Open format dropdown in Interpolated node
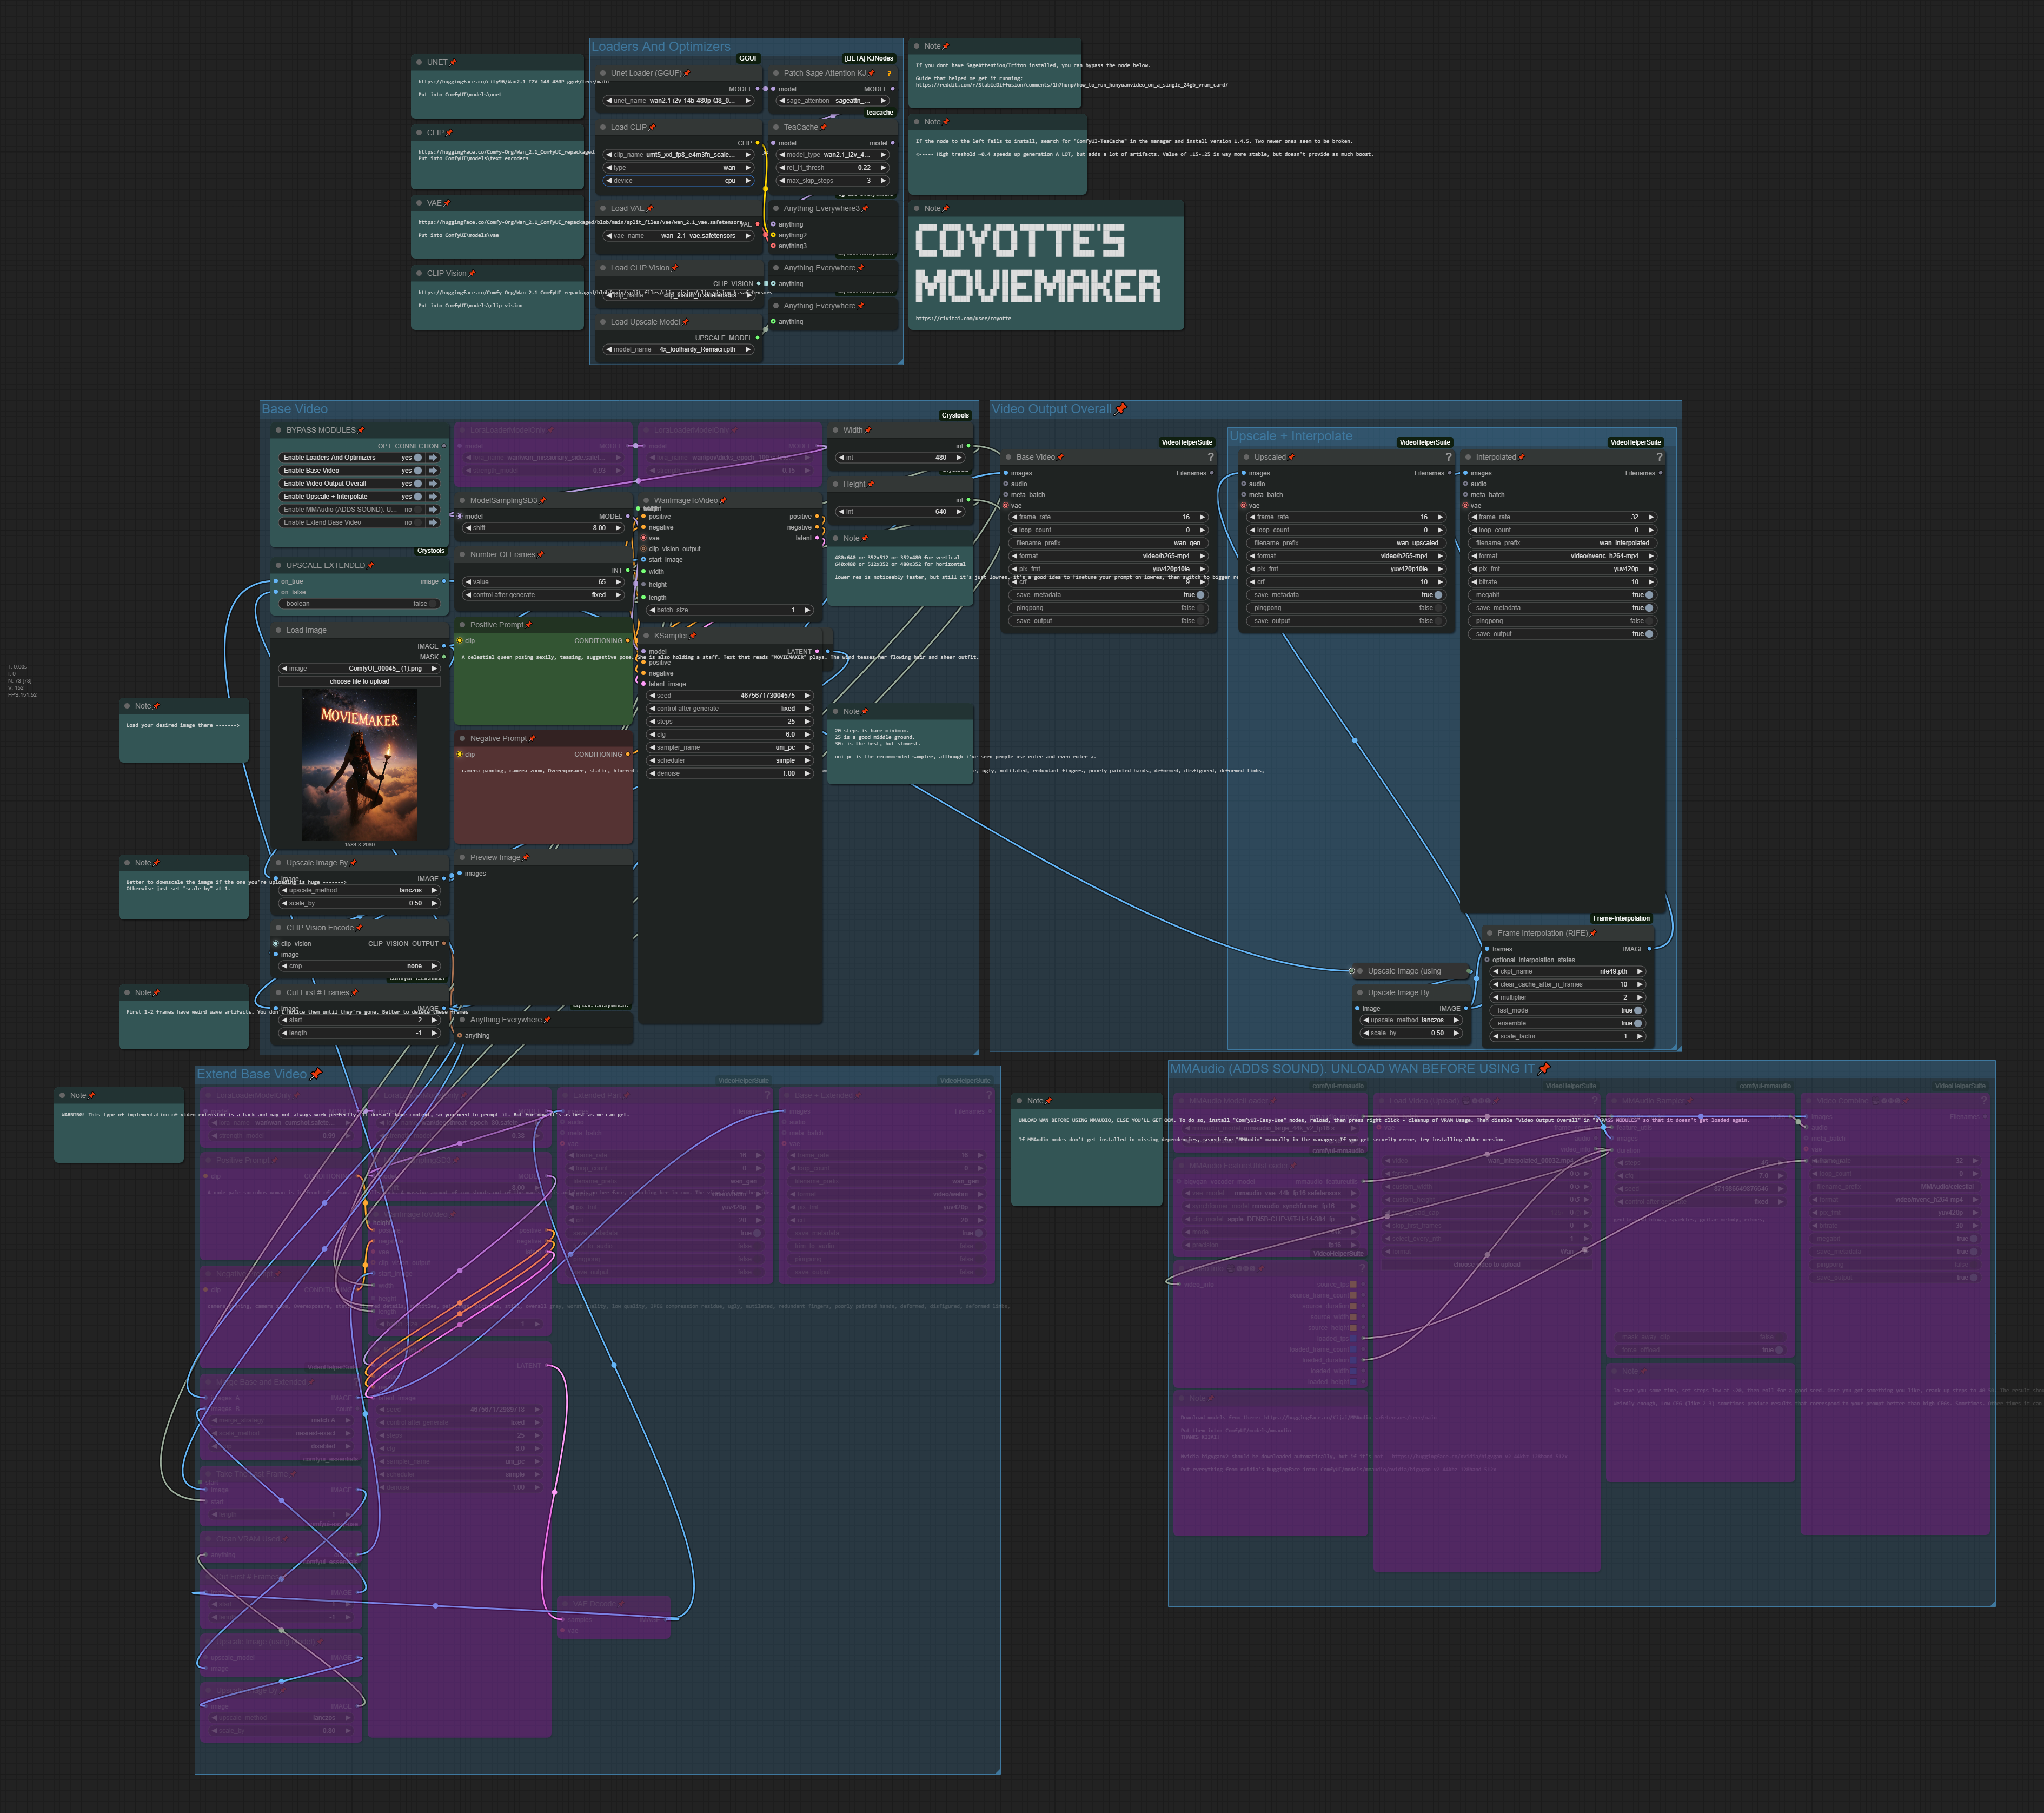This screenshot has height=1813, width=2044. 1564,556
